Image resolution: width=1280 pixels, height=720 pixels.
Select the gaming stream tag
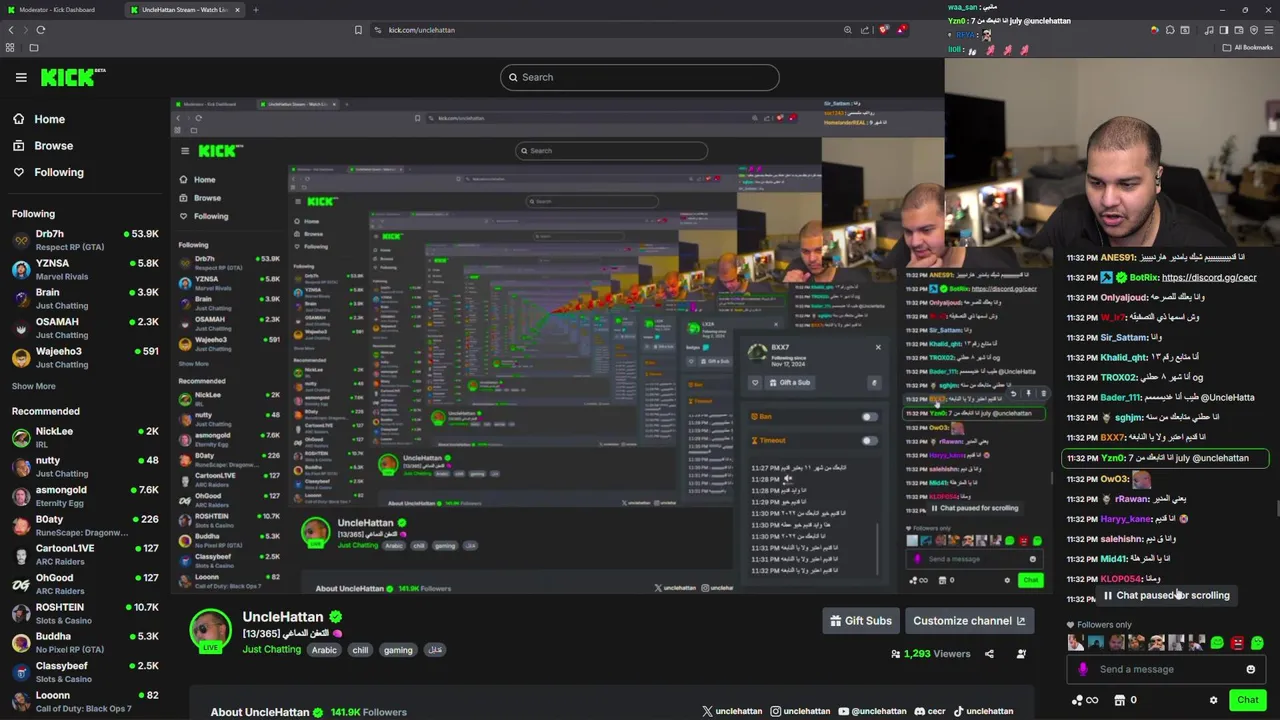397,650
